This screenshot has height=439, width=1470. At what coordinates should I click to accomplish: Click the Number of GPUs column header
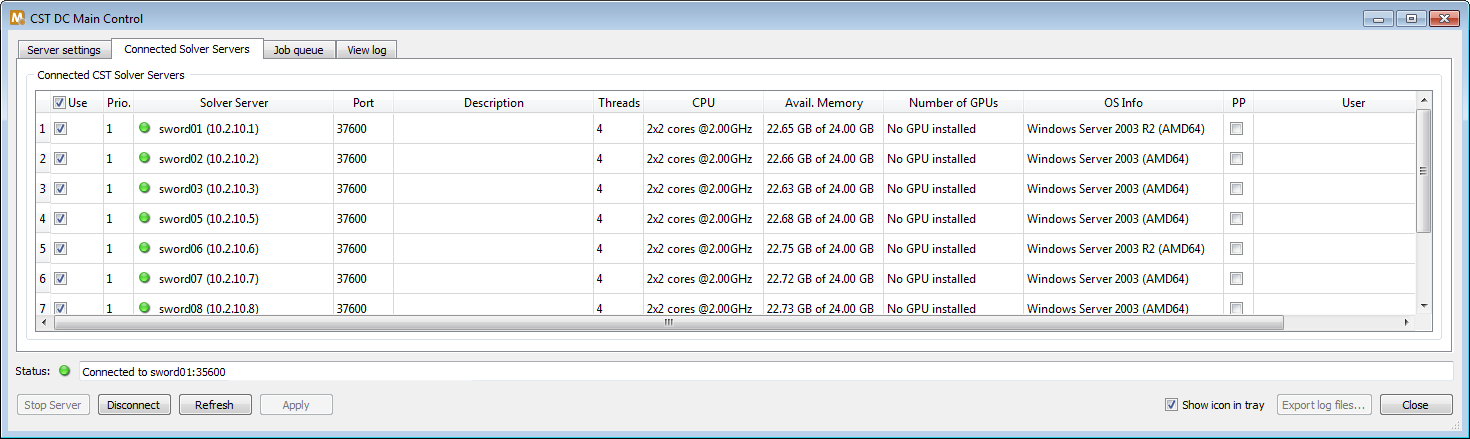954,102
